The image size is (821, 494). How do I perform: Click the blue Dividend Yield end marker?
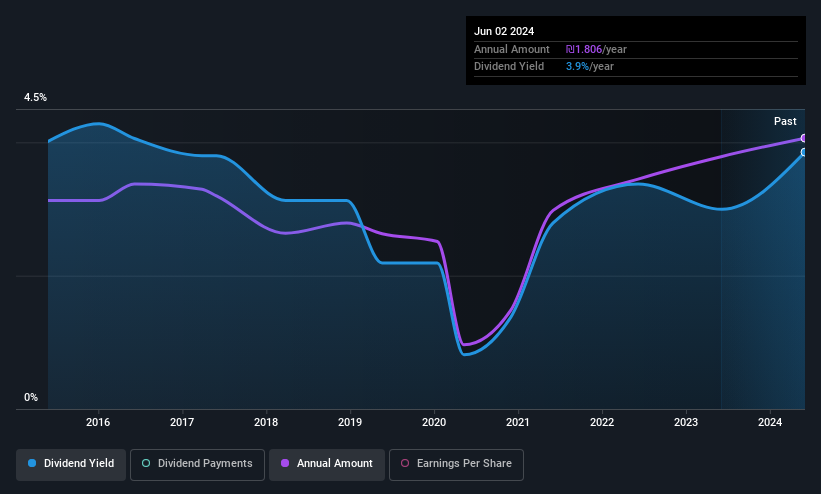(x=804, y=152)
